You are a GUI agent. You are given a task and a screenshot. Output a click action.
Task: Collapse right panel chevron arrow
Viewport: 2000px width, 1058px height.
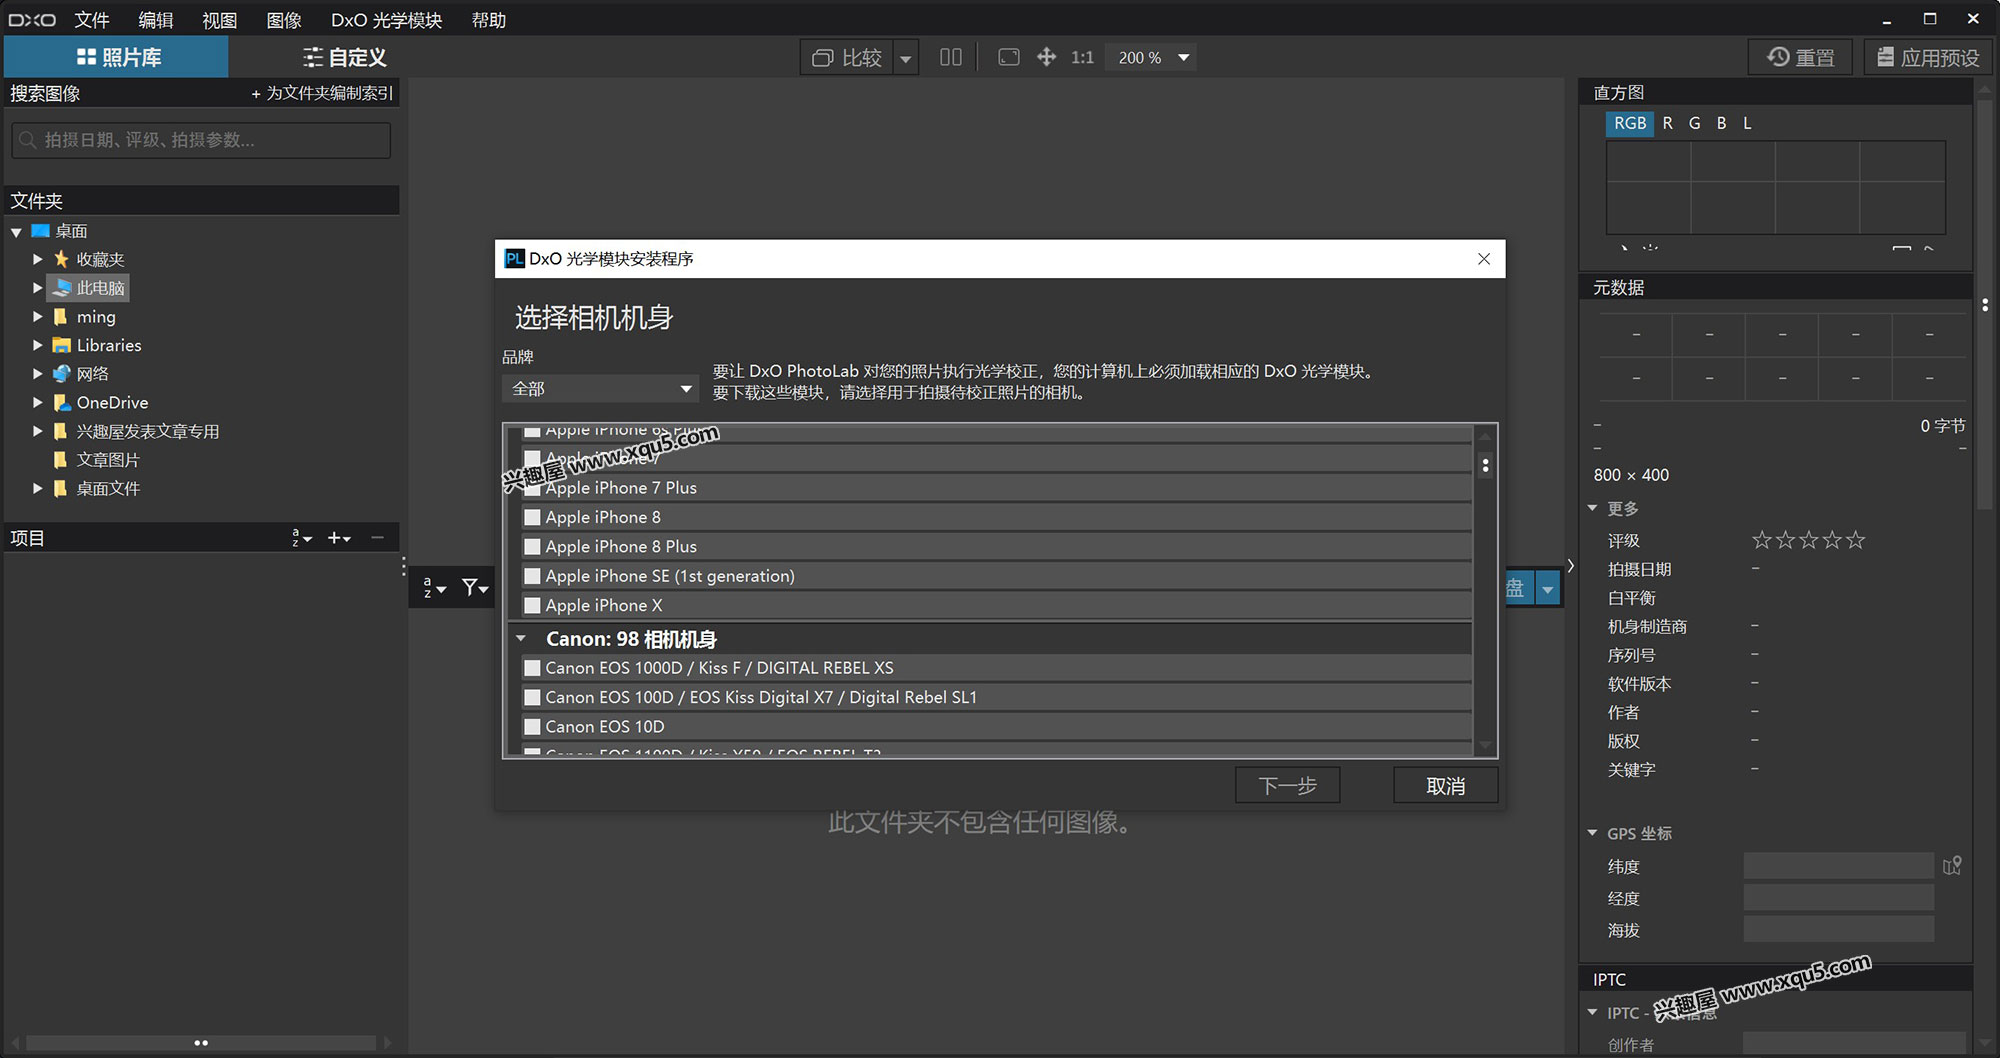pyautogui.click(x=1571, y=566)
